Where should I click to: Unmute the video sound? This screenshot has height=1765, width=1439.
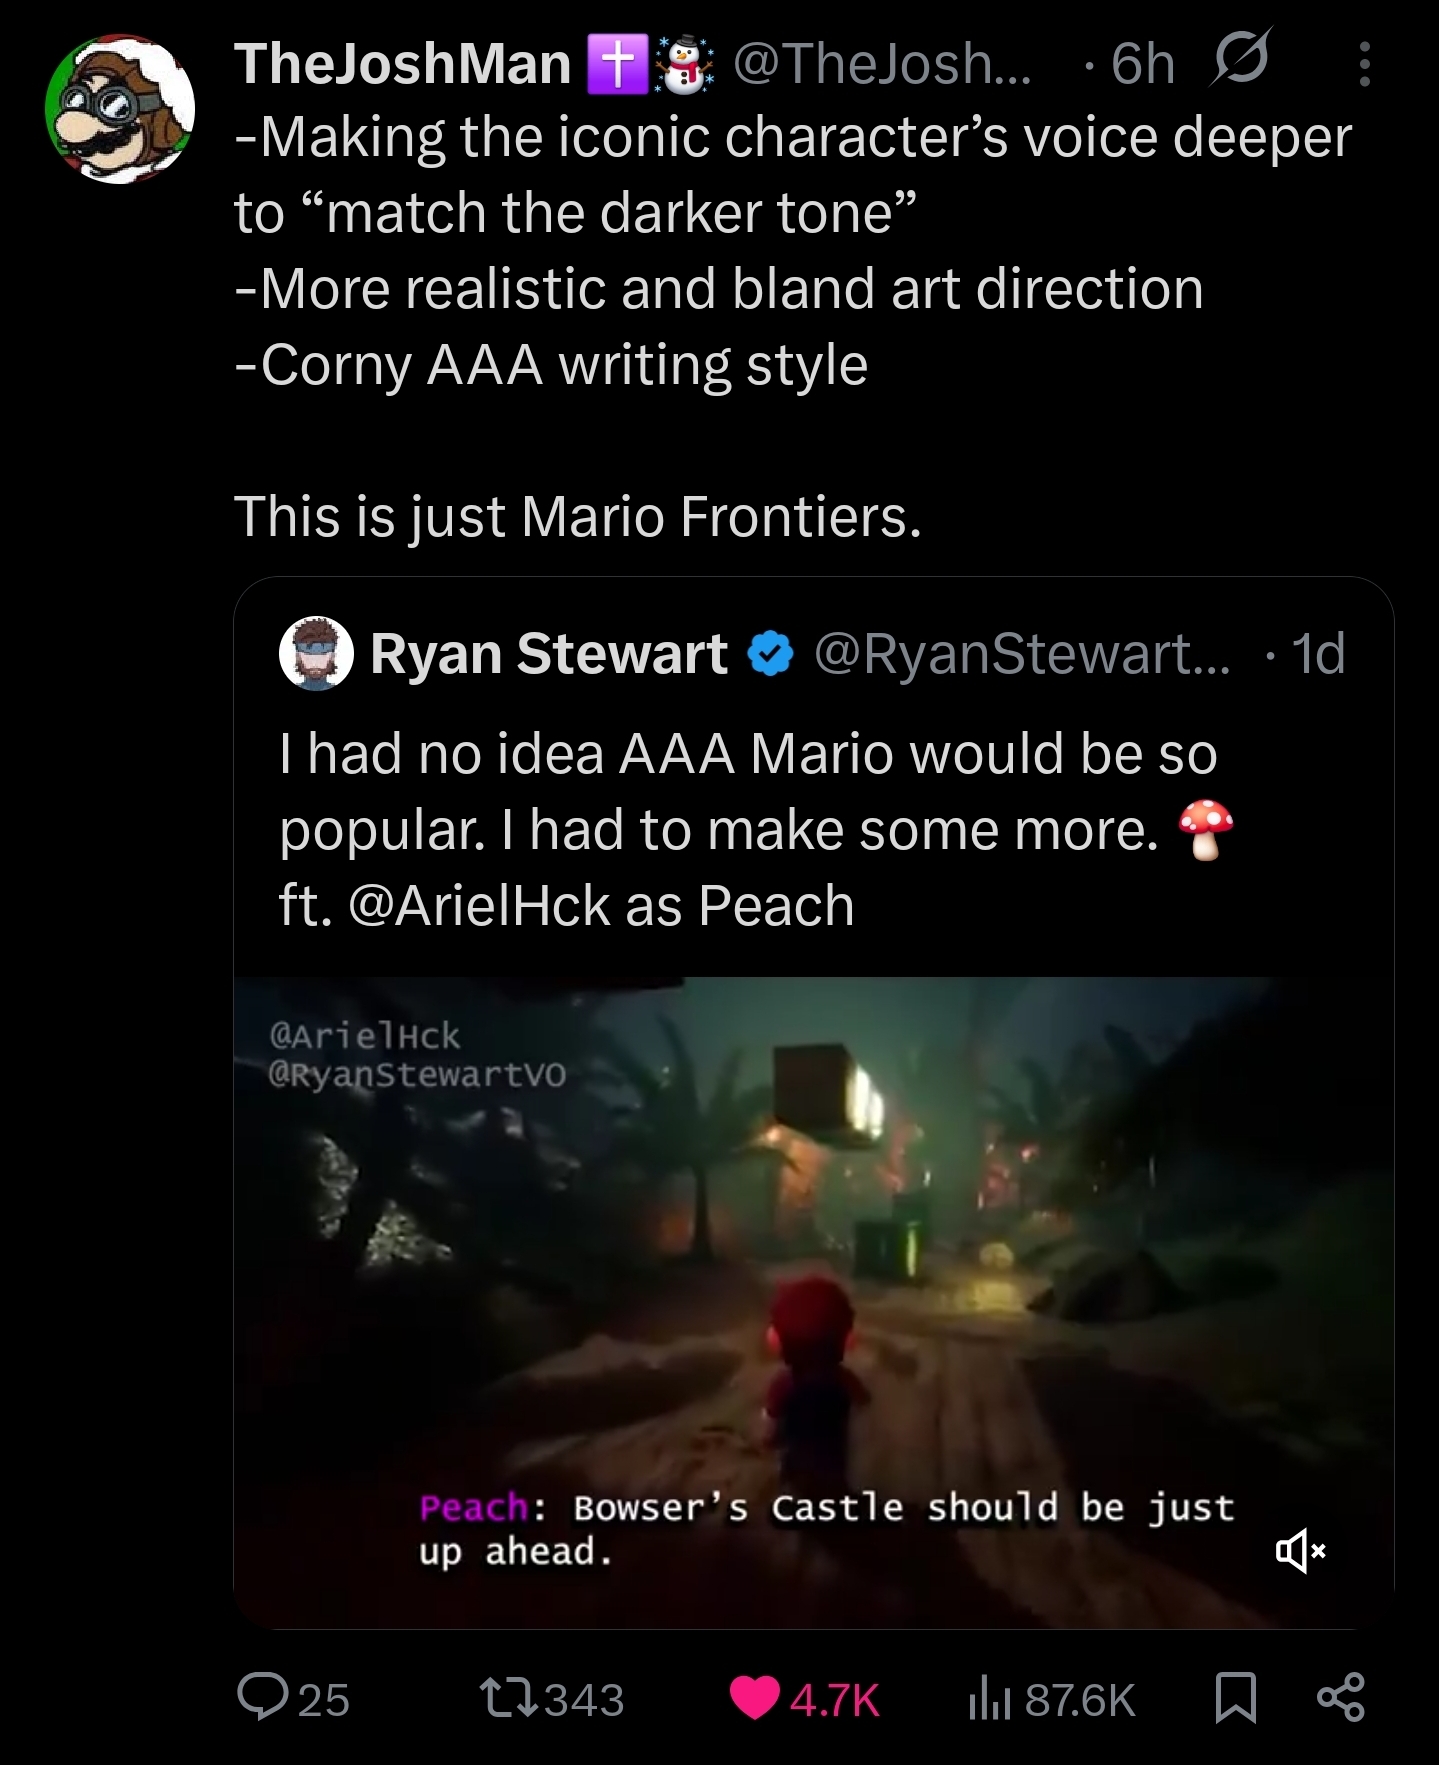(x=1300, y=1551)
